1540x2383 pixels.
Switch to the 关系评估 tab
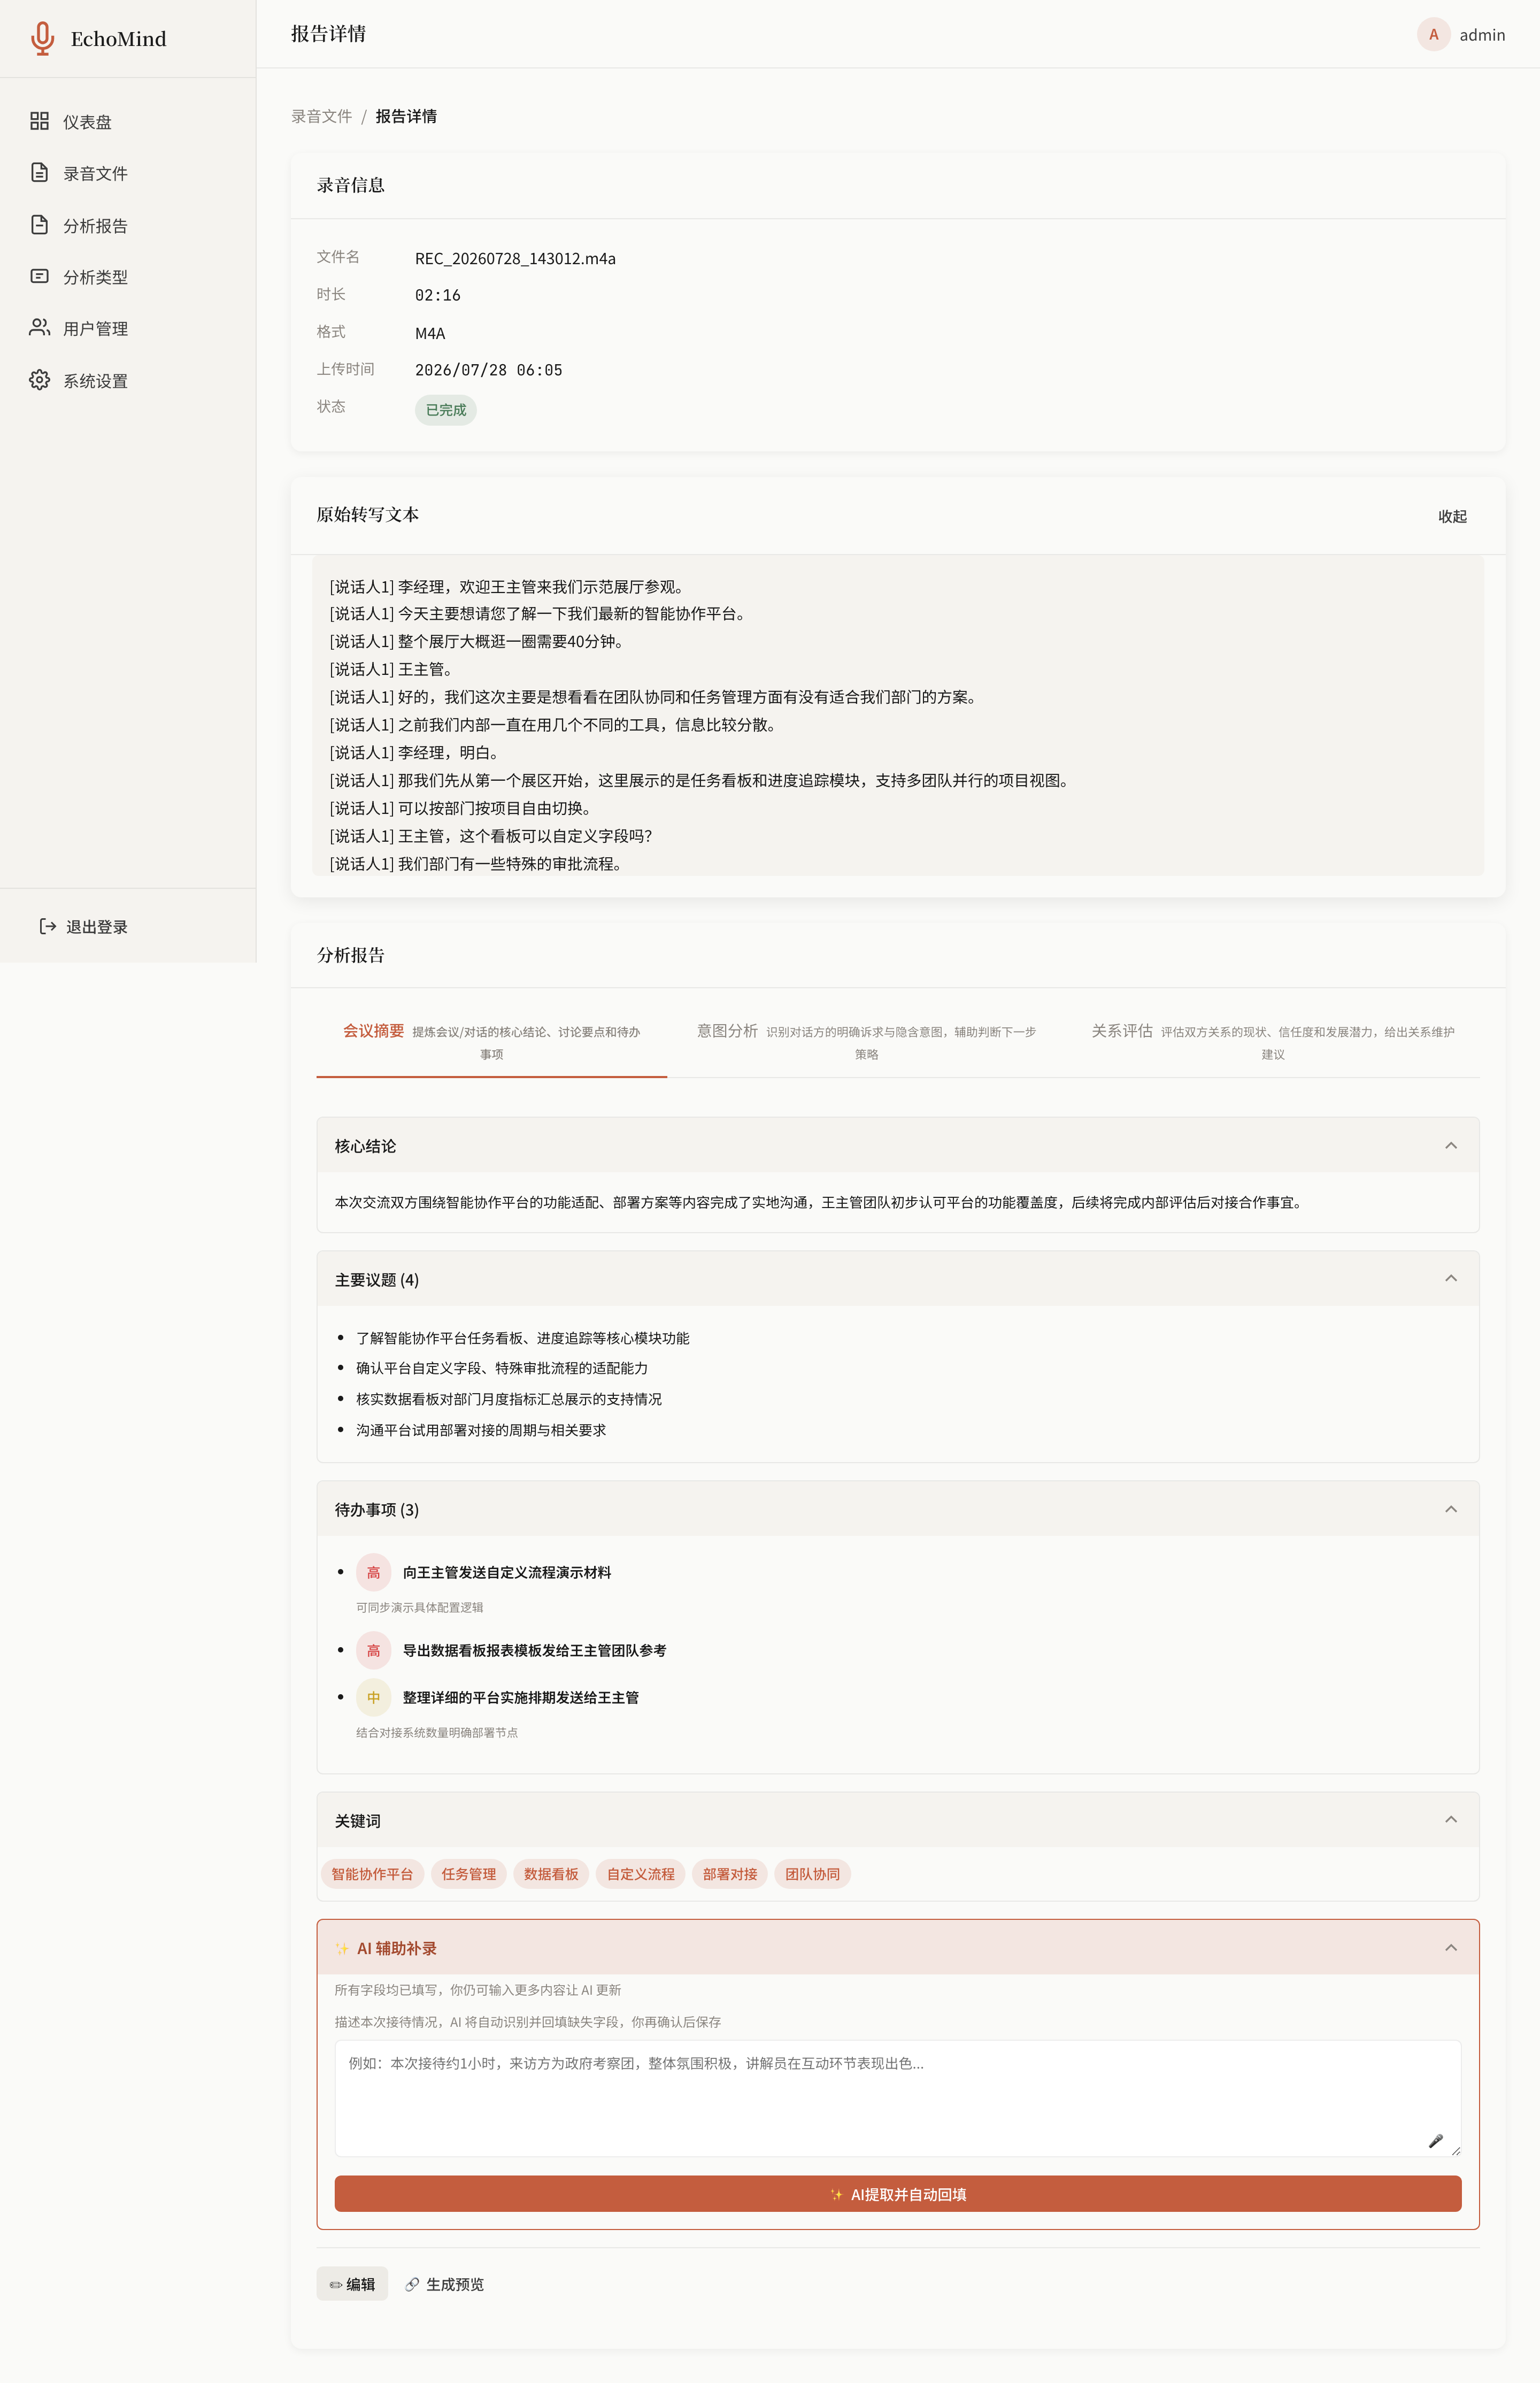tap(1272, 1041)
